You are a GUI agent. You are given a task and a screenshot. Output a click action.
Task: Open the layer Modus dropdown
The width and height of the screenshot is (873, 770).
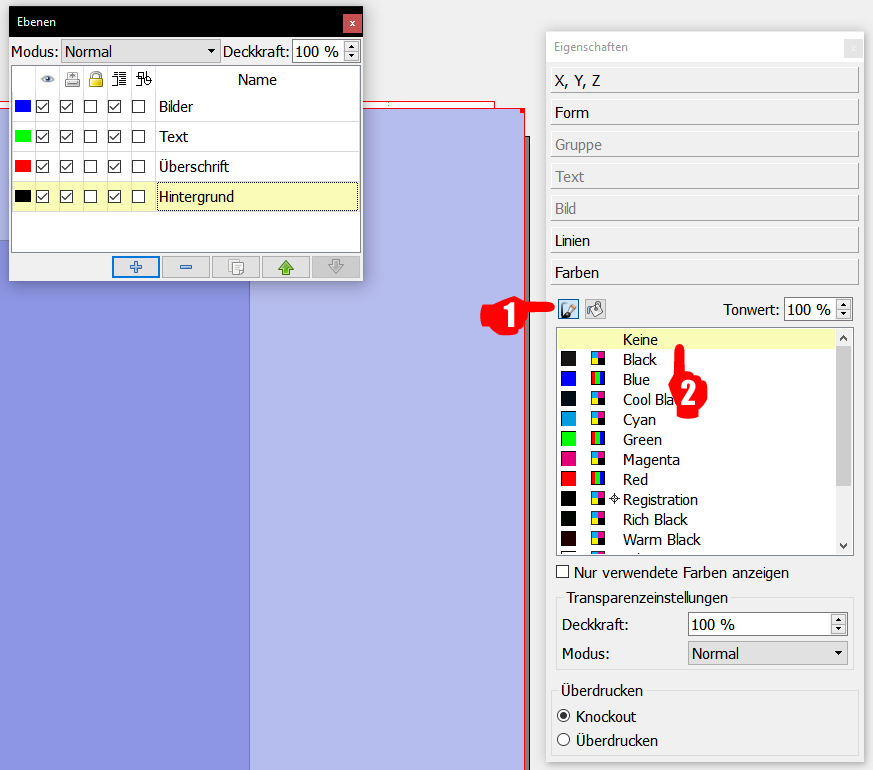pos(140,51)
